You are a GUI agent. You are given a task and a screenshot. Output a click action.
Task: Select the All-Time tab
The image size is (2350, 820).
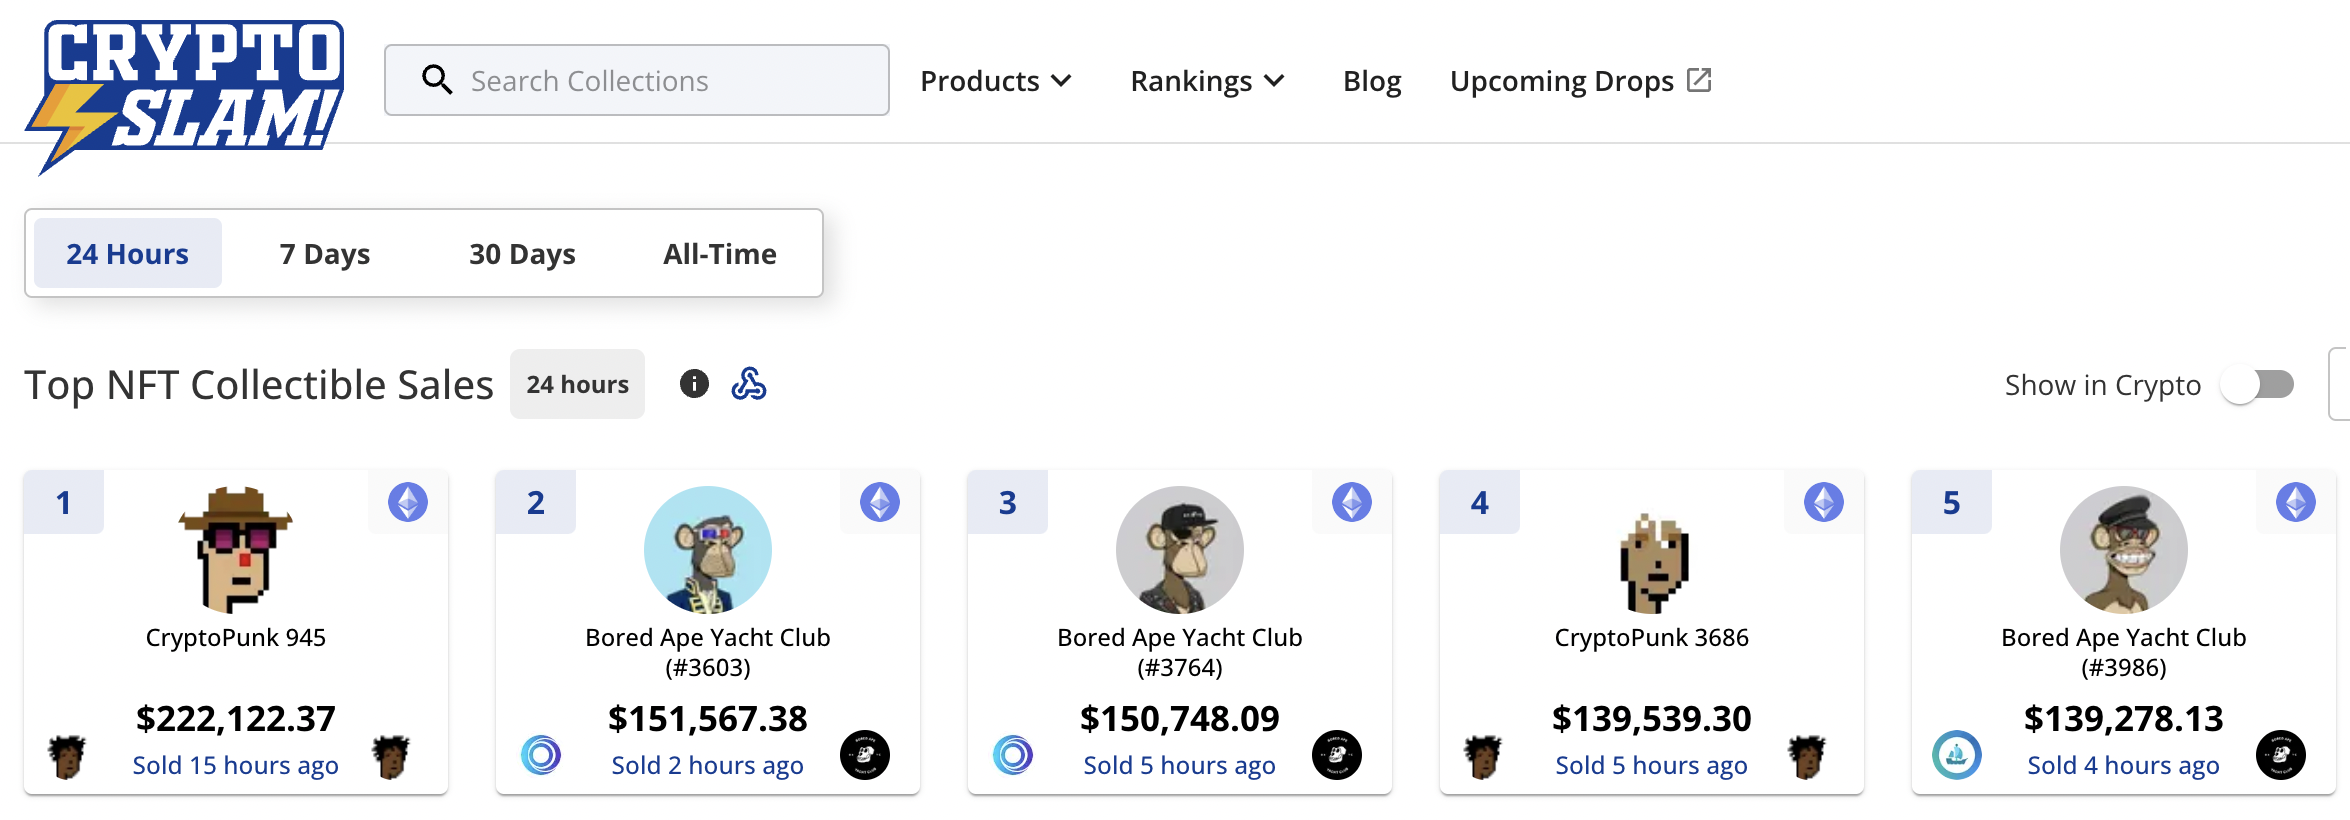720,254
